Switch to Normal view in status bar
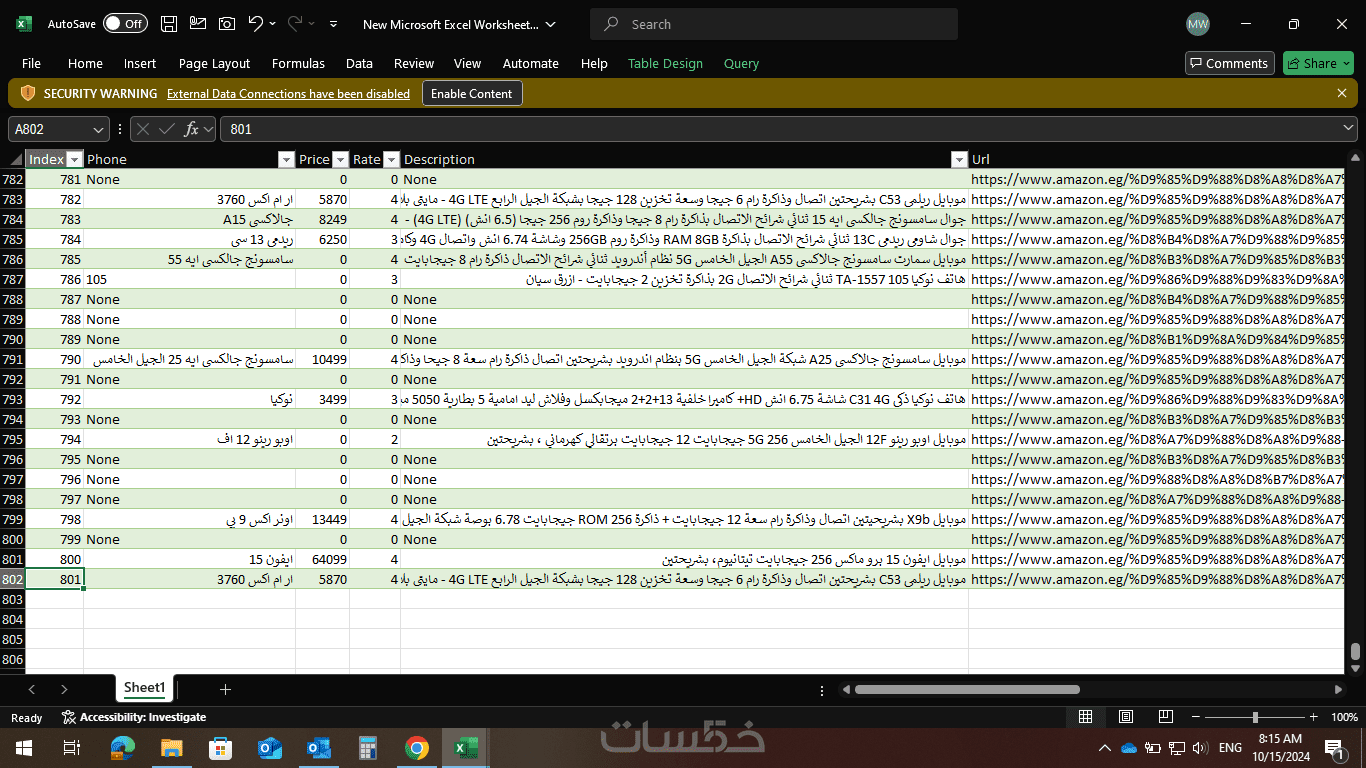 (1085, 717)
